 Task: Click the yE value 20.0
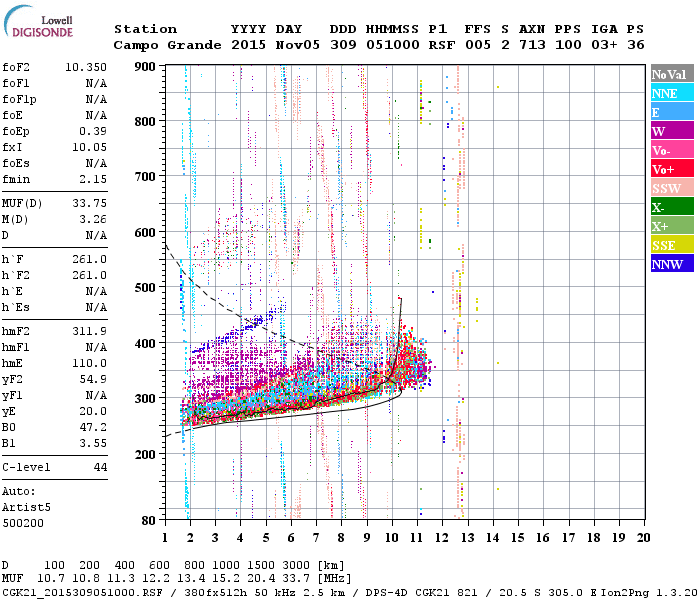coord(93,412)
